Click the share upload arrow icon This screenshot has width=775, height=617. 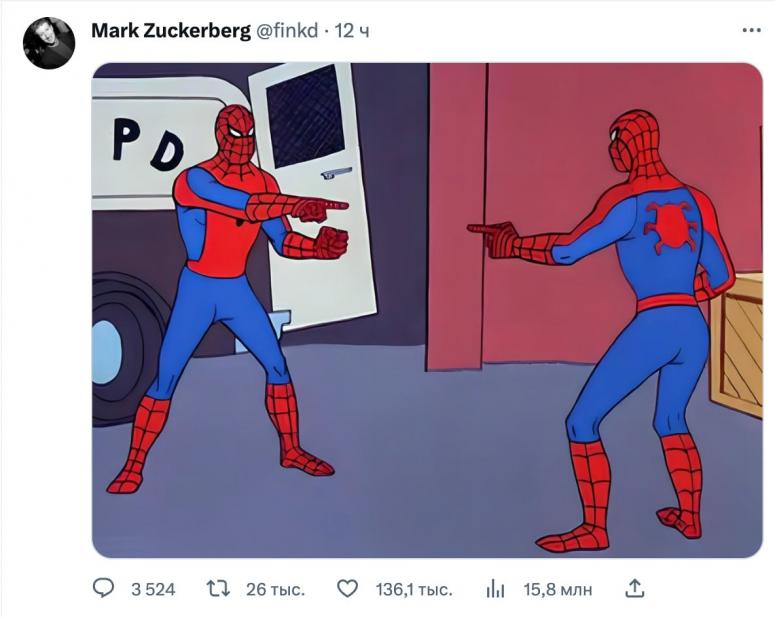634,589
